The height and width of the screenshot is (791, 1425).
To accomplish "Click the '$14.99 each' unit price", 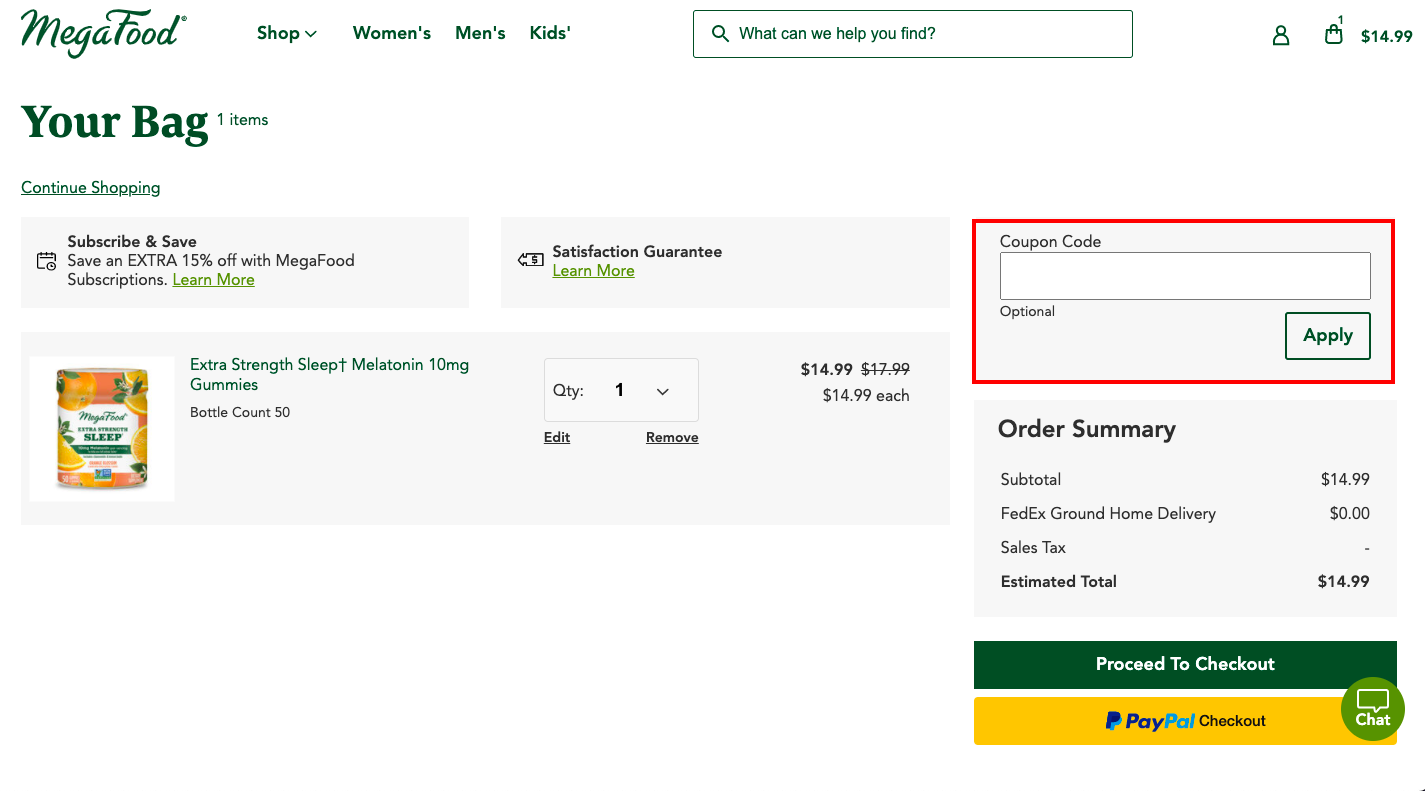I will (866, 396).
